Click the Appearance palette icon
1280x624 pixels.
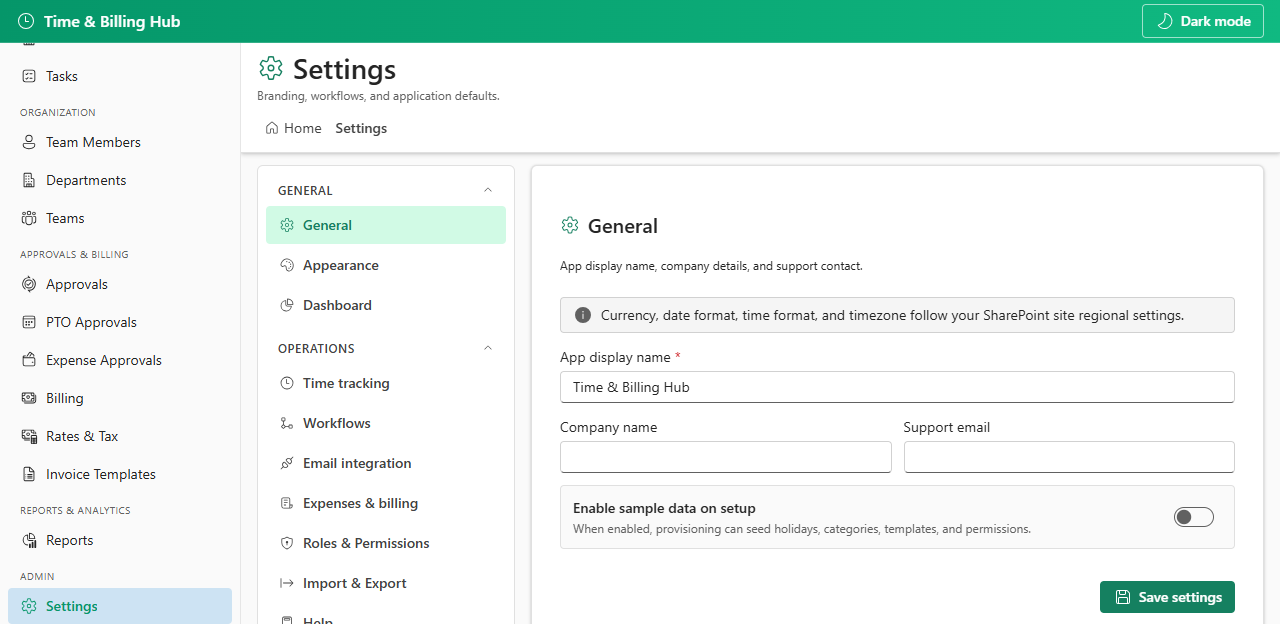287,265
